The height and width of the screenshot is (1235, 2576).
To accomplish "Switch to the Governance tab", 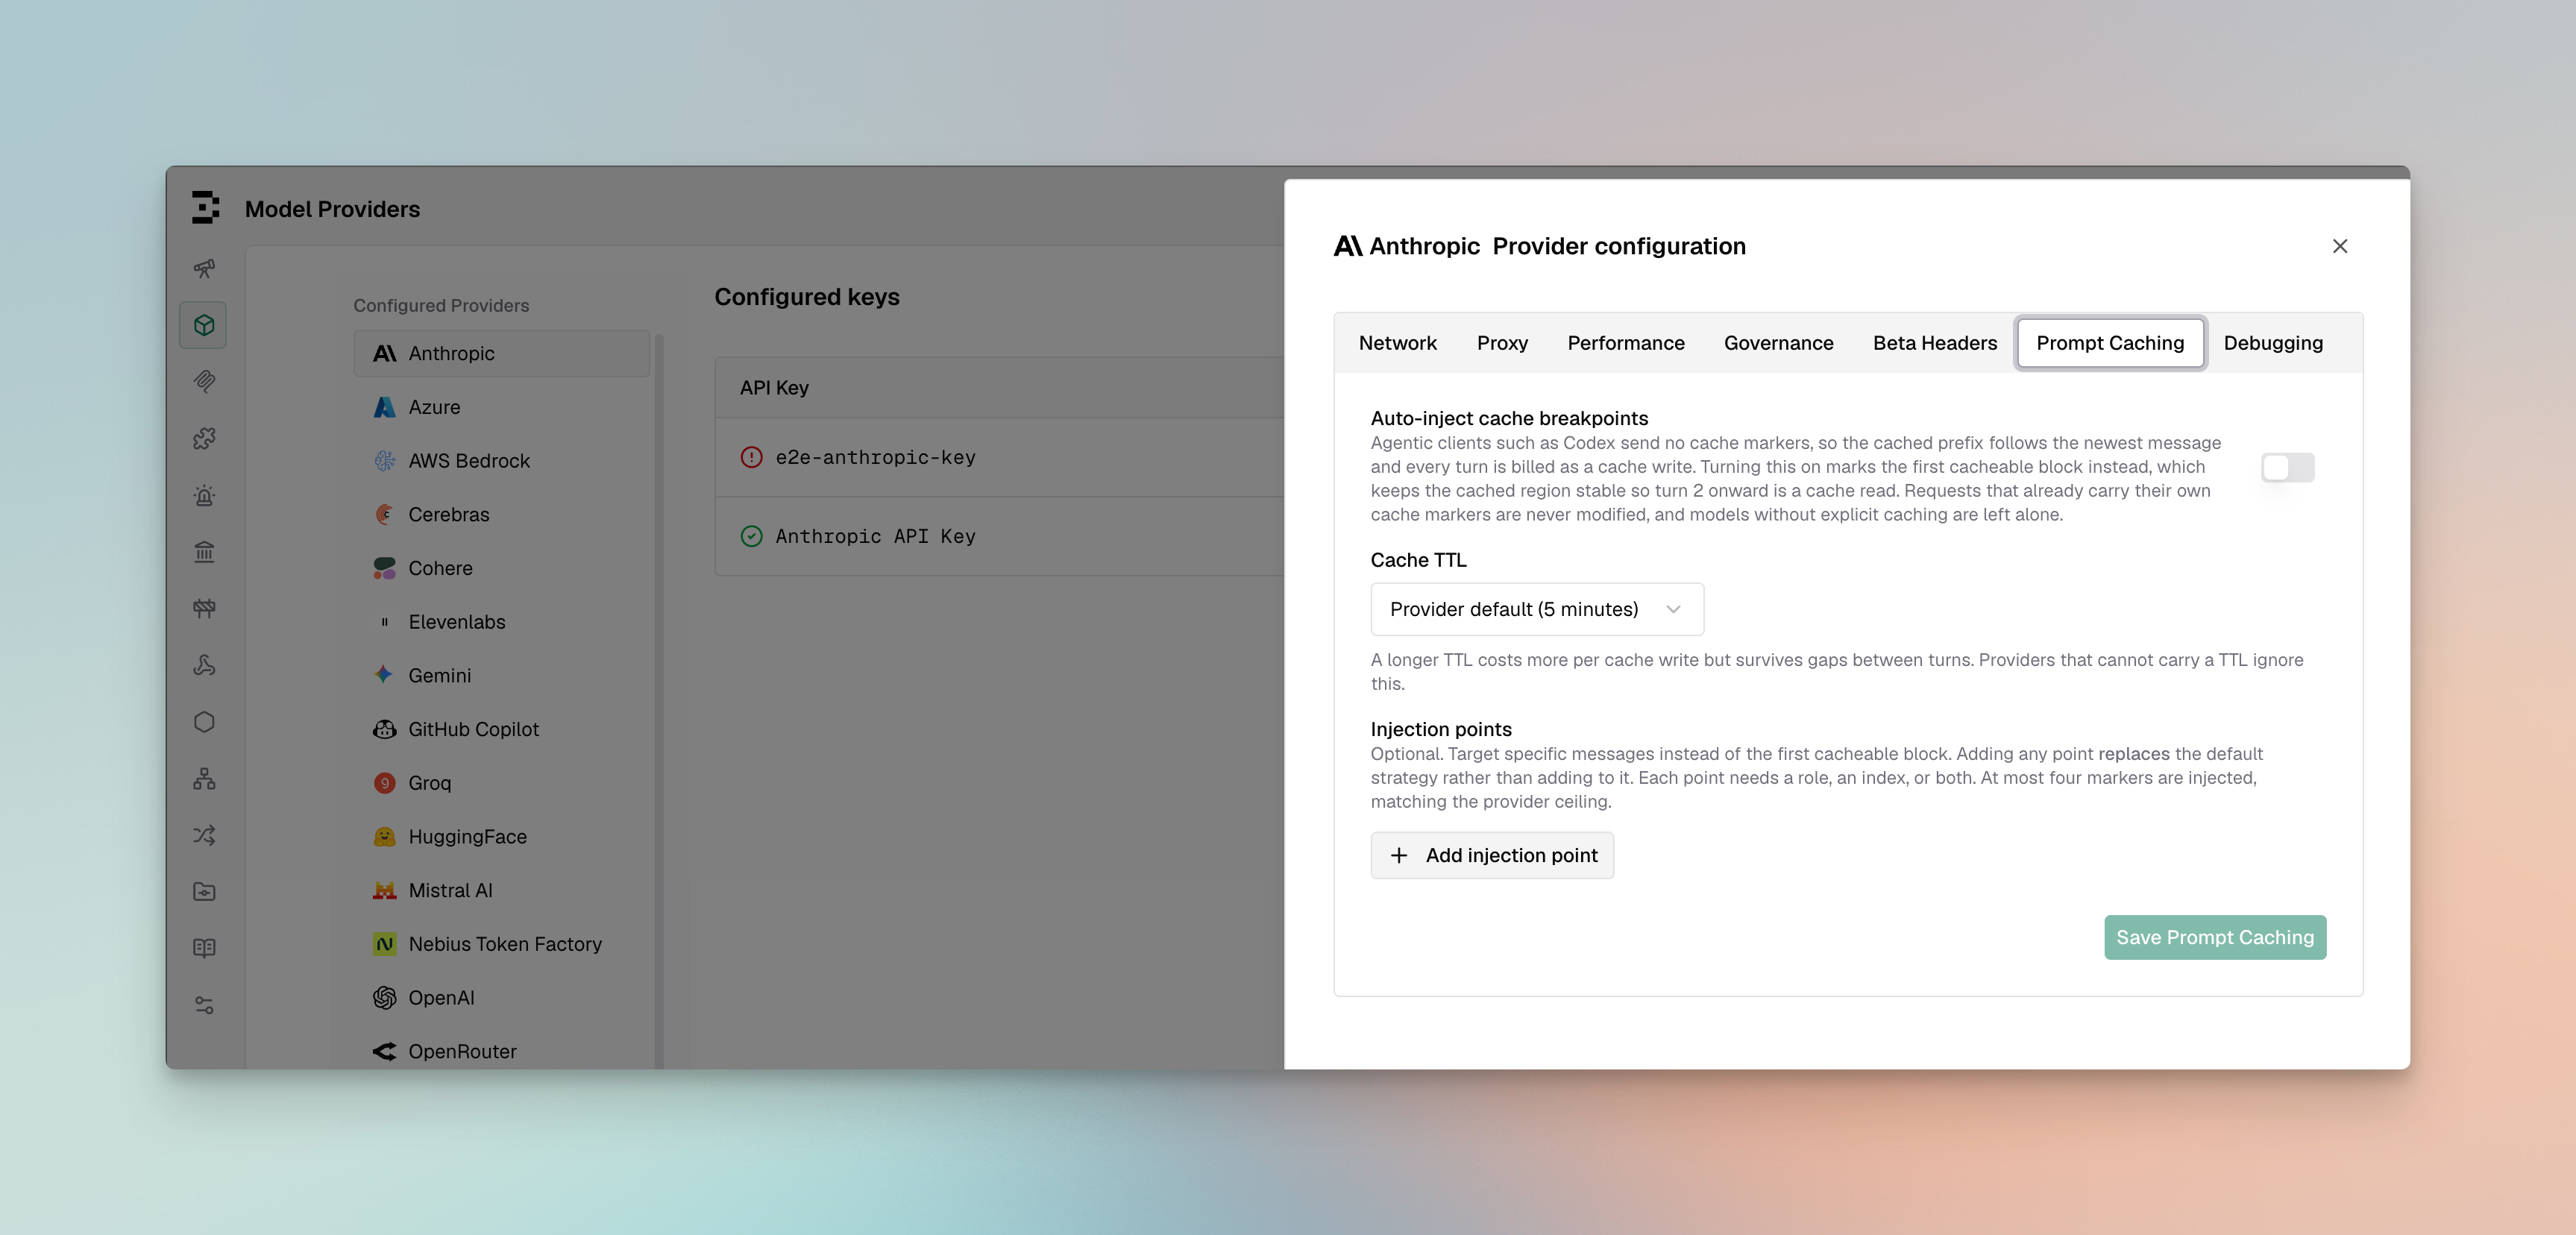I will (1778, 343).
